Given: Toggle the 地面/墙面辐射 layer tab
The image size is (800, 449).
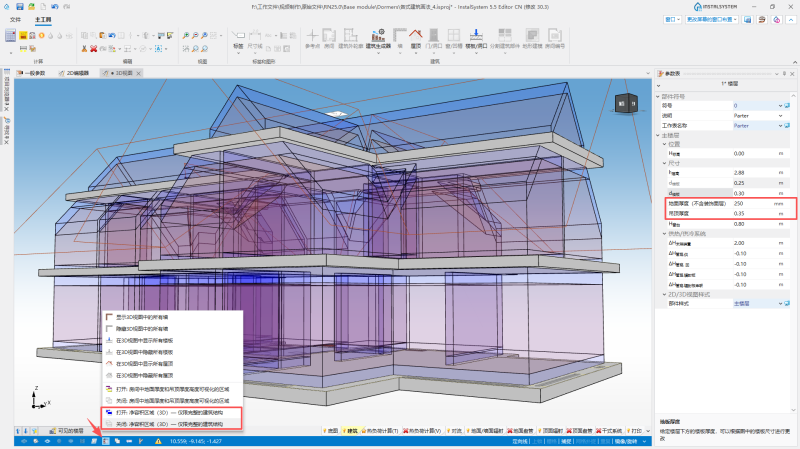Looking at the screenshot, I should [484, 431].
